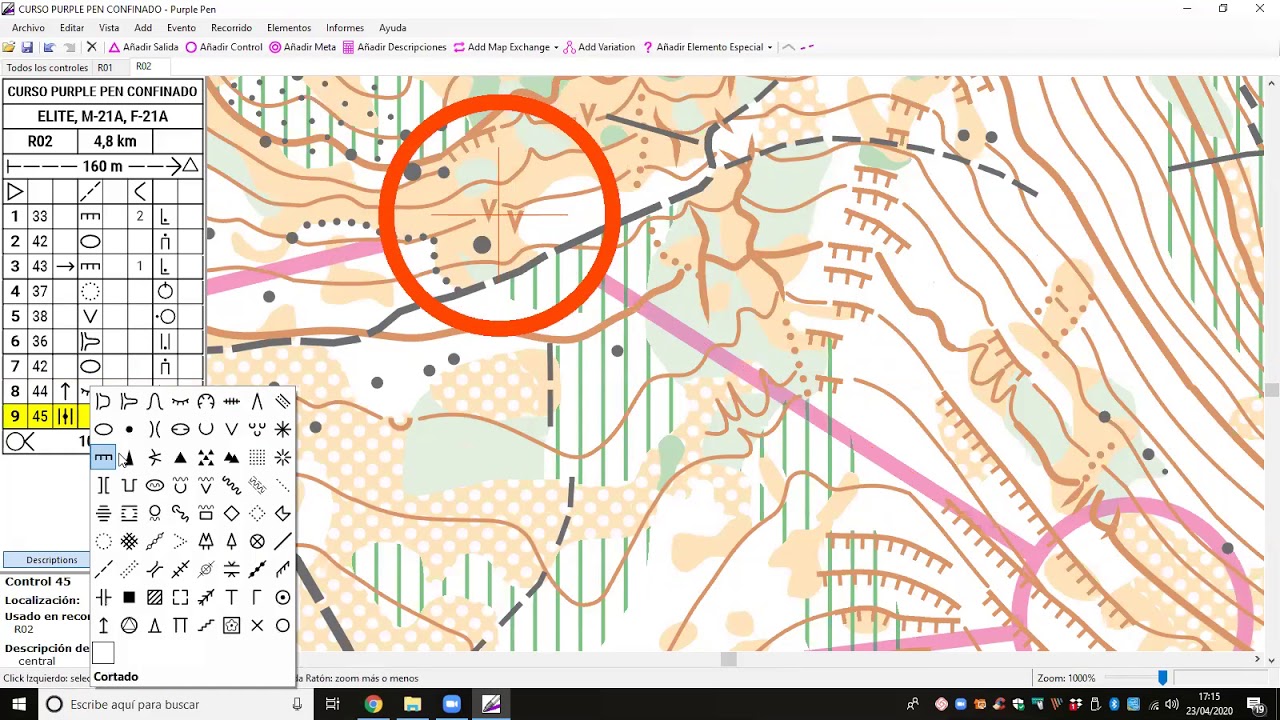The width and height of the screenshot is (1280, 720).
Task: Select the stone wall symbol
Action: click(x=257, y=569)
